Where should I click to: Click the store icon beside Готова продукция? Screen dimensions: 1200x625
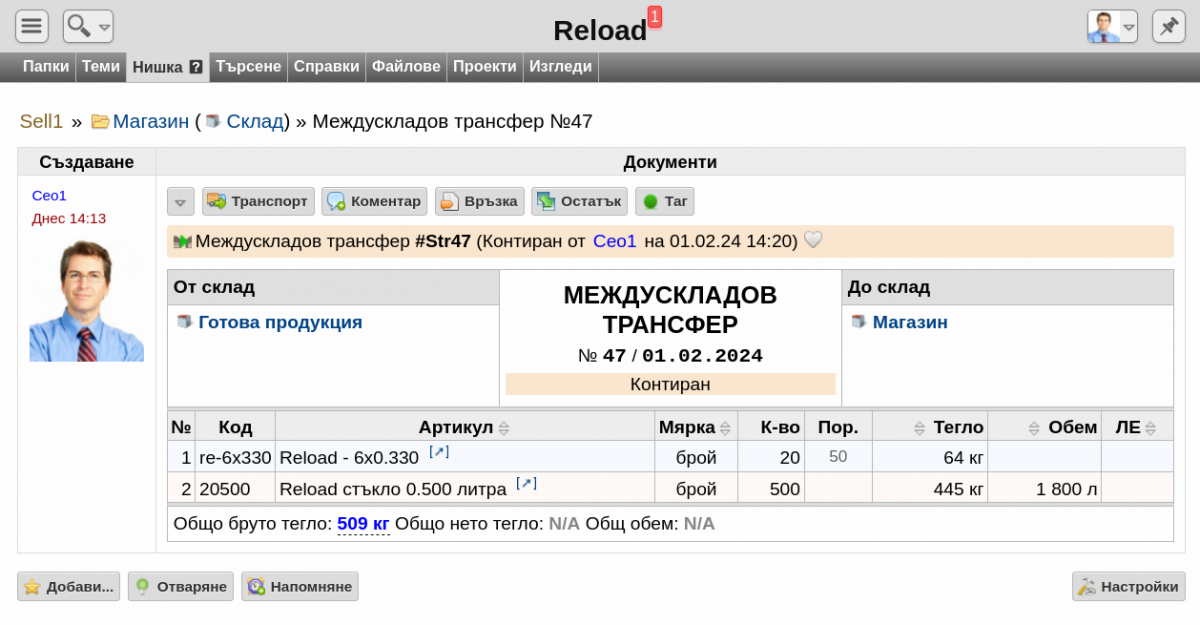pyautogui.click(x=183, y=322)
